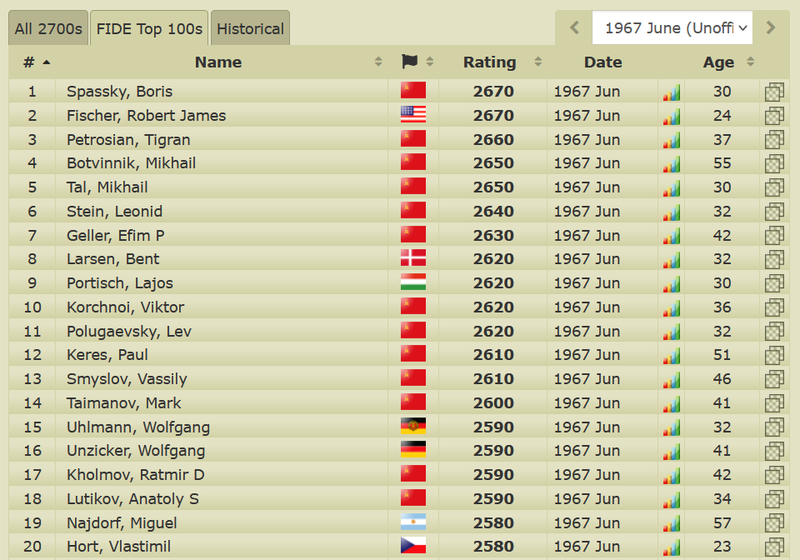Sort table by Age column header
The image size is (800, 560).
(718, 62)
